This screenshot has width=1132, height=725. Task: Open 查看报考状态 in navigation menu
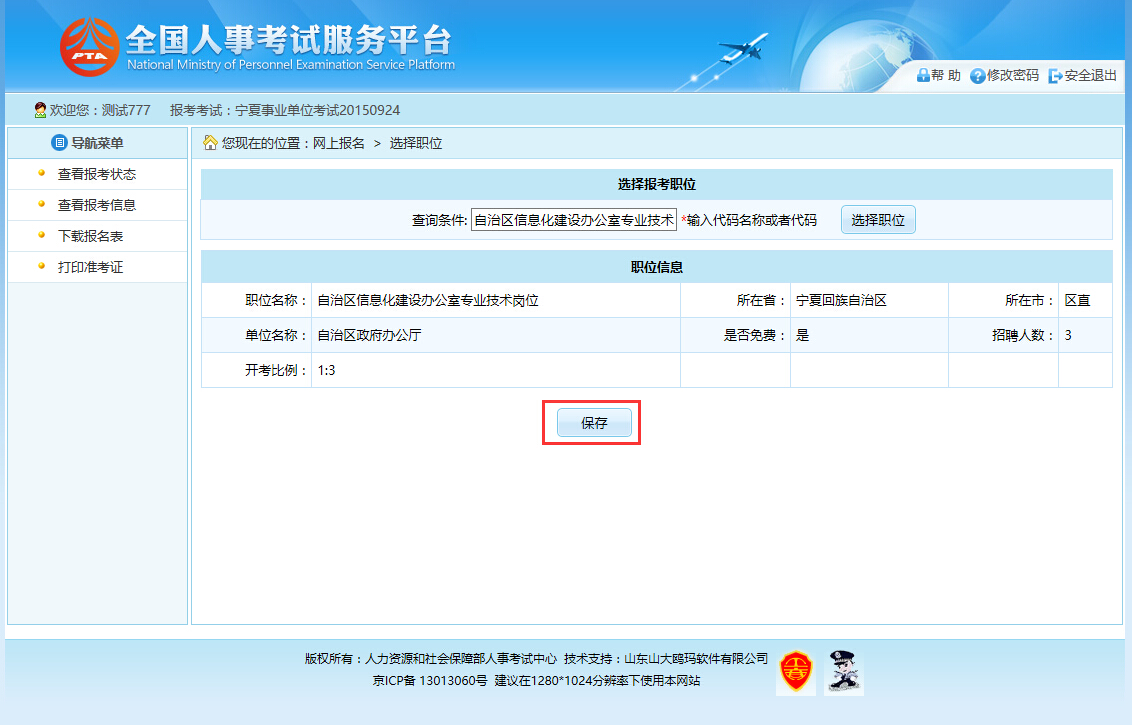97,174
